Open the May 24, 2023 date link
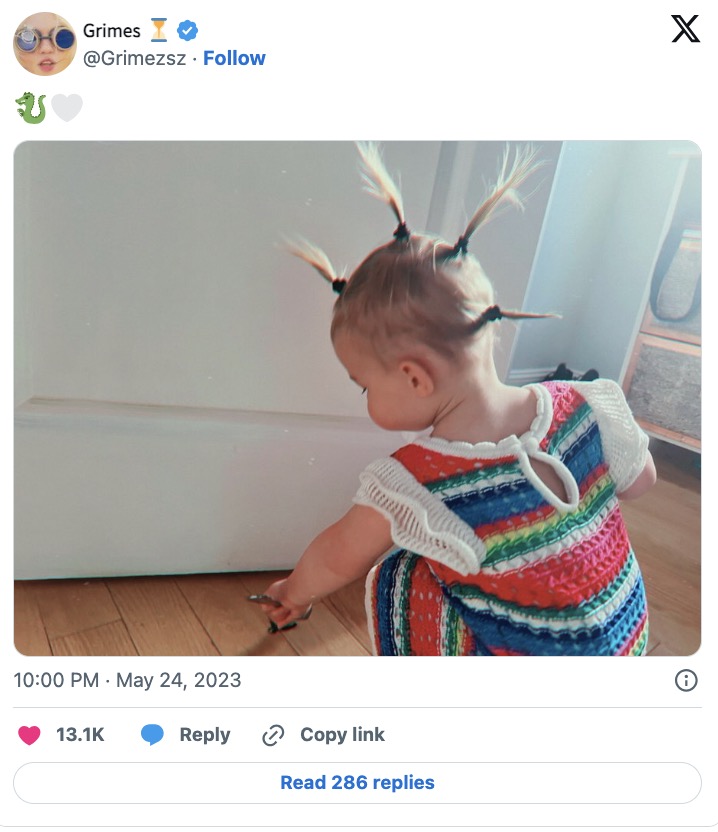 coord(179,680)
